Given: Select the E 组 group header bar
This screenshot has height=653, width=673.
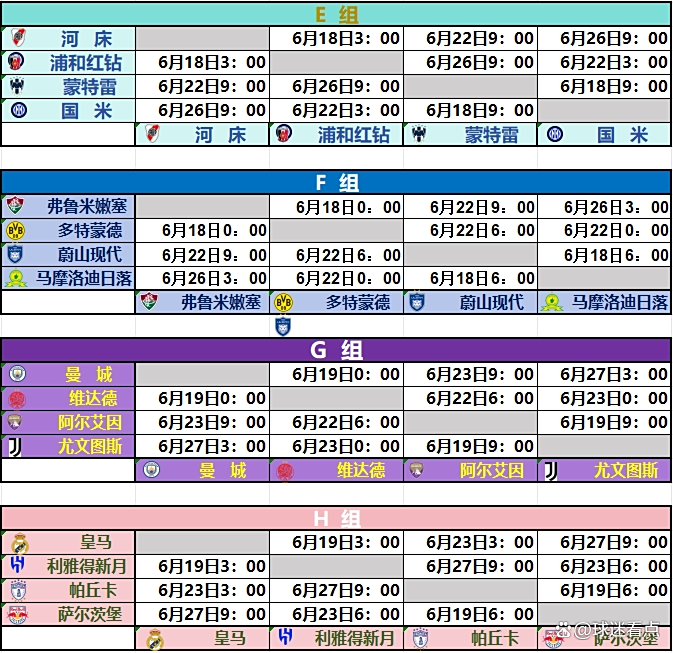Looking at the screenshot, I should pos(336,14).
